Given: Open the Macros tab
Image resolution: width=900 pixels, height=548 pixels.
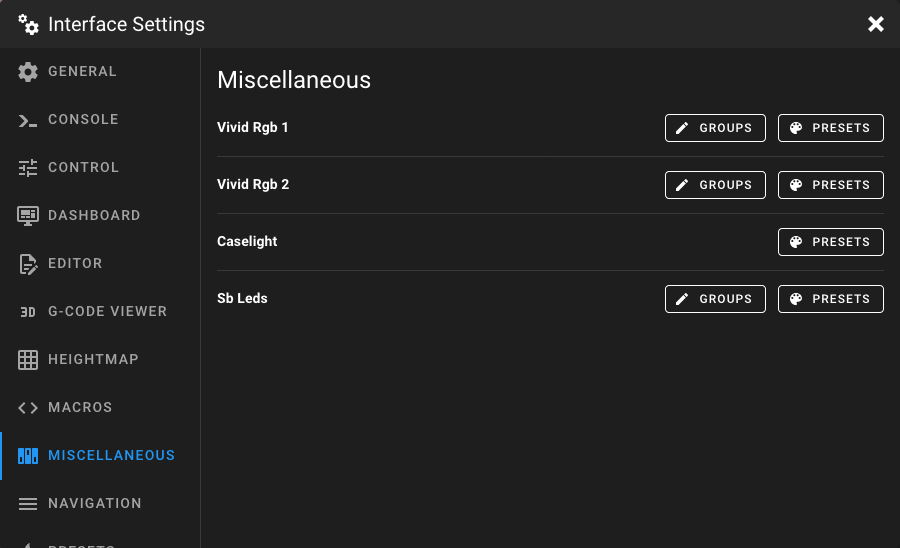Looking at the screenshot, I should (100, 407).
